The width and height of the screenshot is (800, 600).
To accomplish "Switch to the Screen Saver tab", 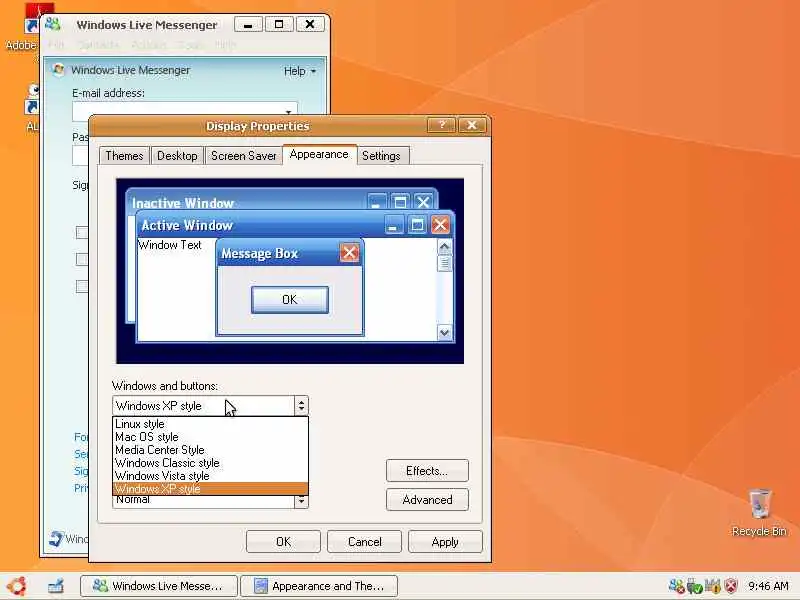I will coord(243,156).
